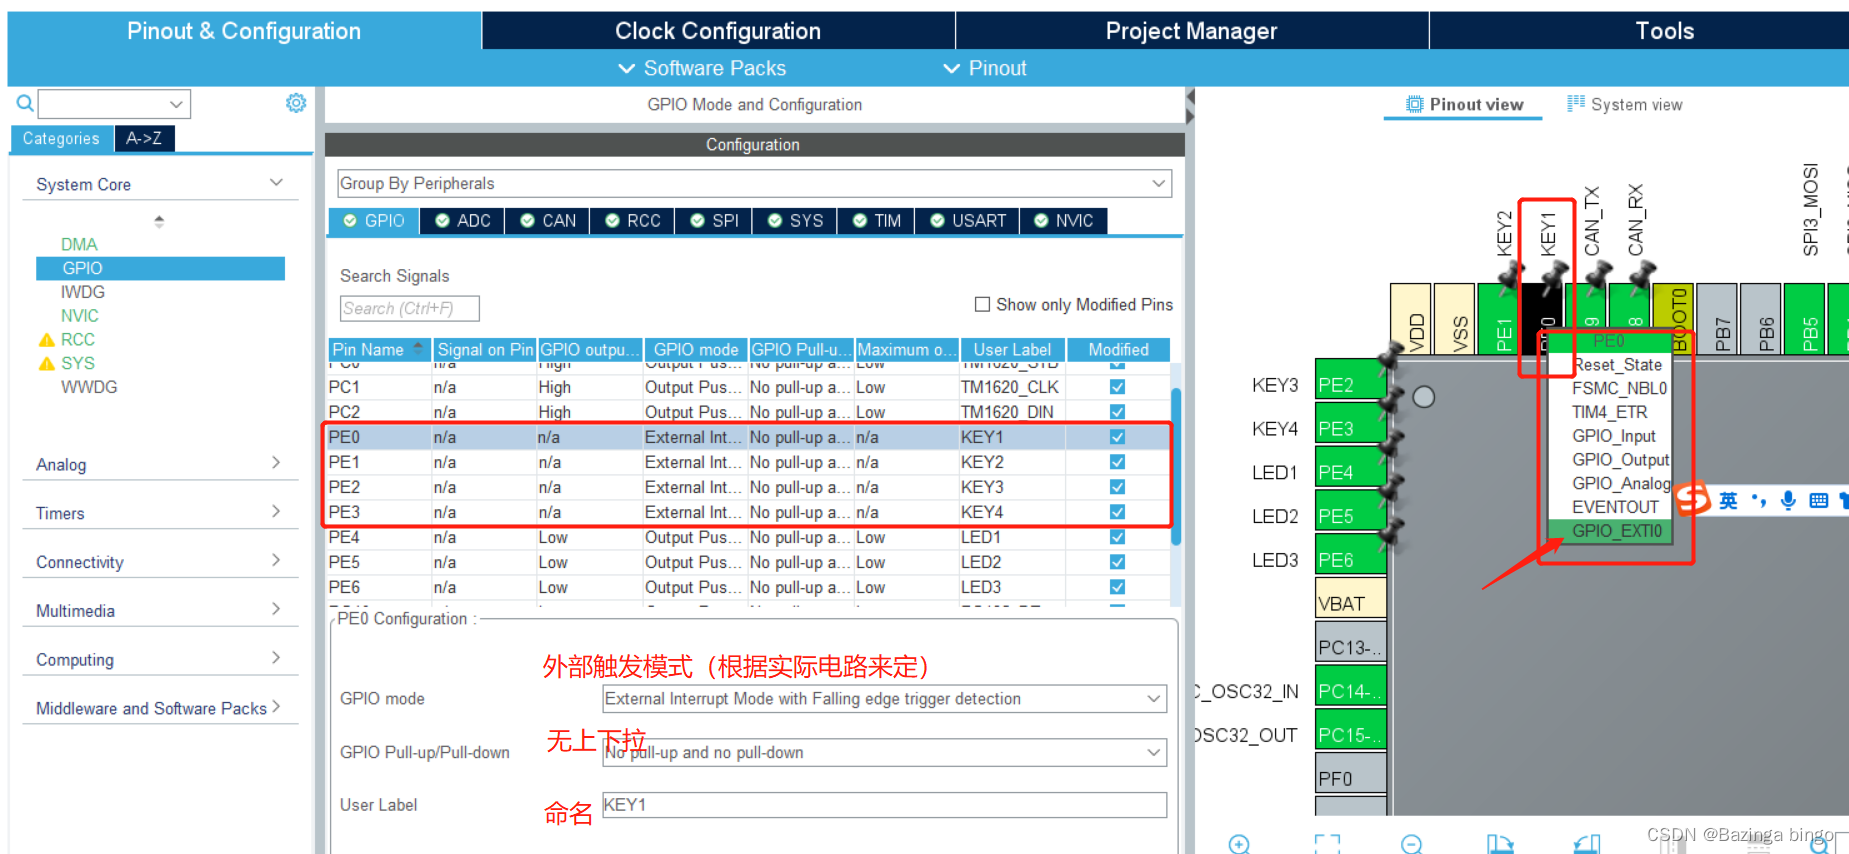Toggle Modified checkbox for PE6 row
1849x854 pixels.
1117,587
